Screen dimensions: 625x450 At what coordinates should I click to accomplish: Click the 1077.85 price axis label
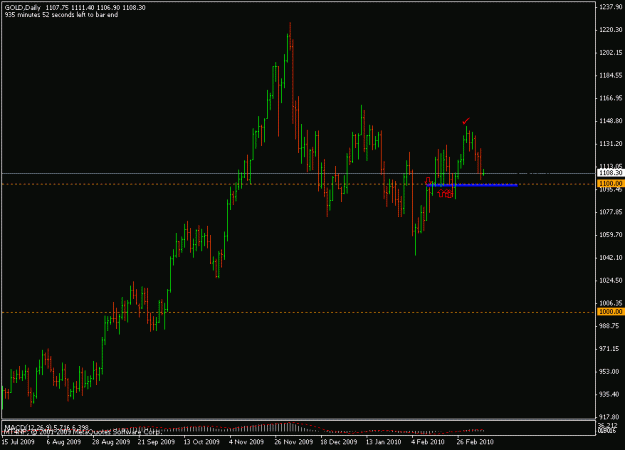tap(611, 212)
